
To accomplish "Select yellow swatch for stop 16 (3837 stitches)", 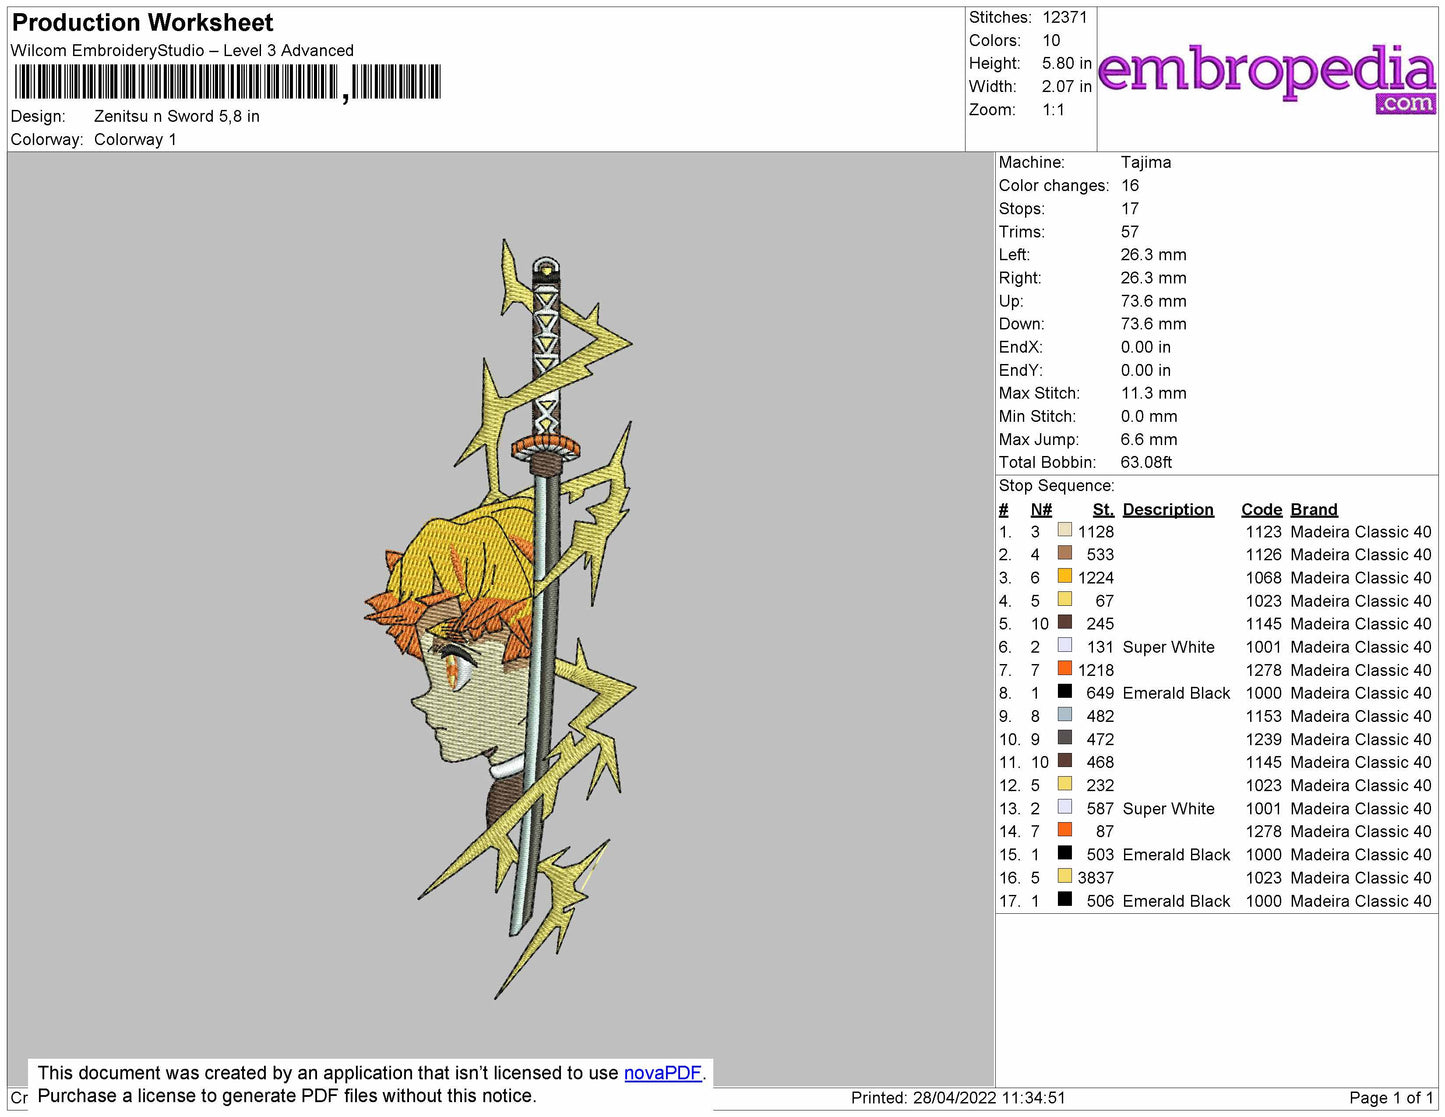I will (1064, 875).
